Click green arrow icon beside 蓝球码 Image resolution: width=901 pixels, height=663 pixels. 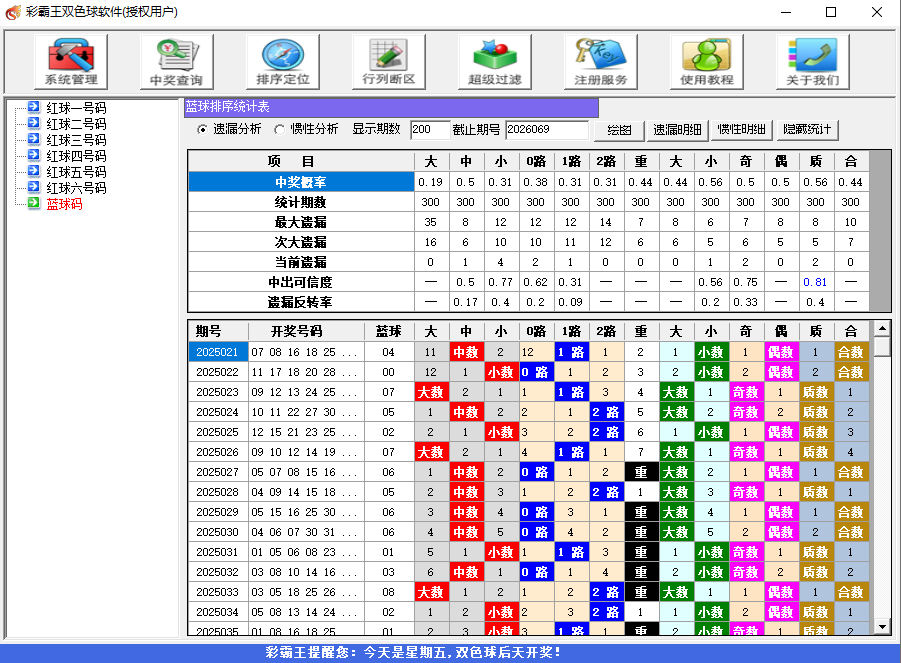pyautogui.click(x=34, y=203)
